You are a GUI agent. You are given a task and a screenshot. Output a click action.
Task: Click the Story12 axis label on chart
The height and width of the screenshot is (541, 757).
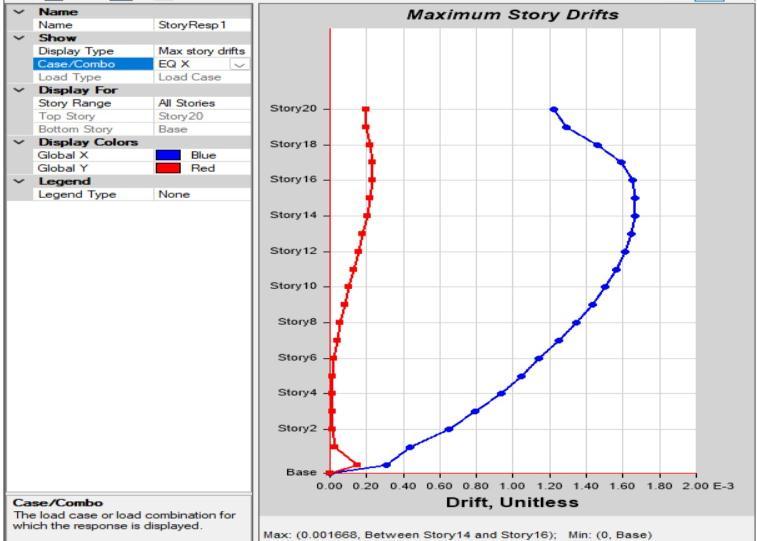tap(294, 251)
